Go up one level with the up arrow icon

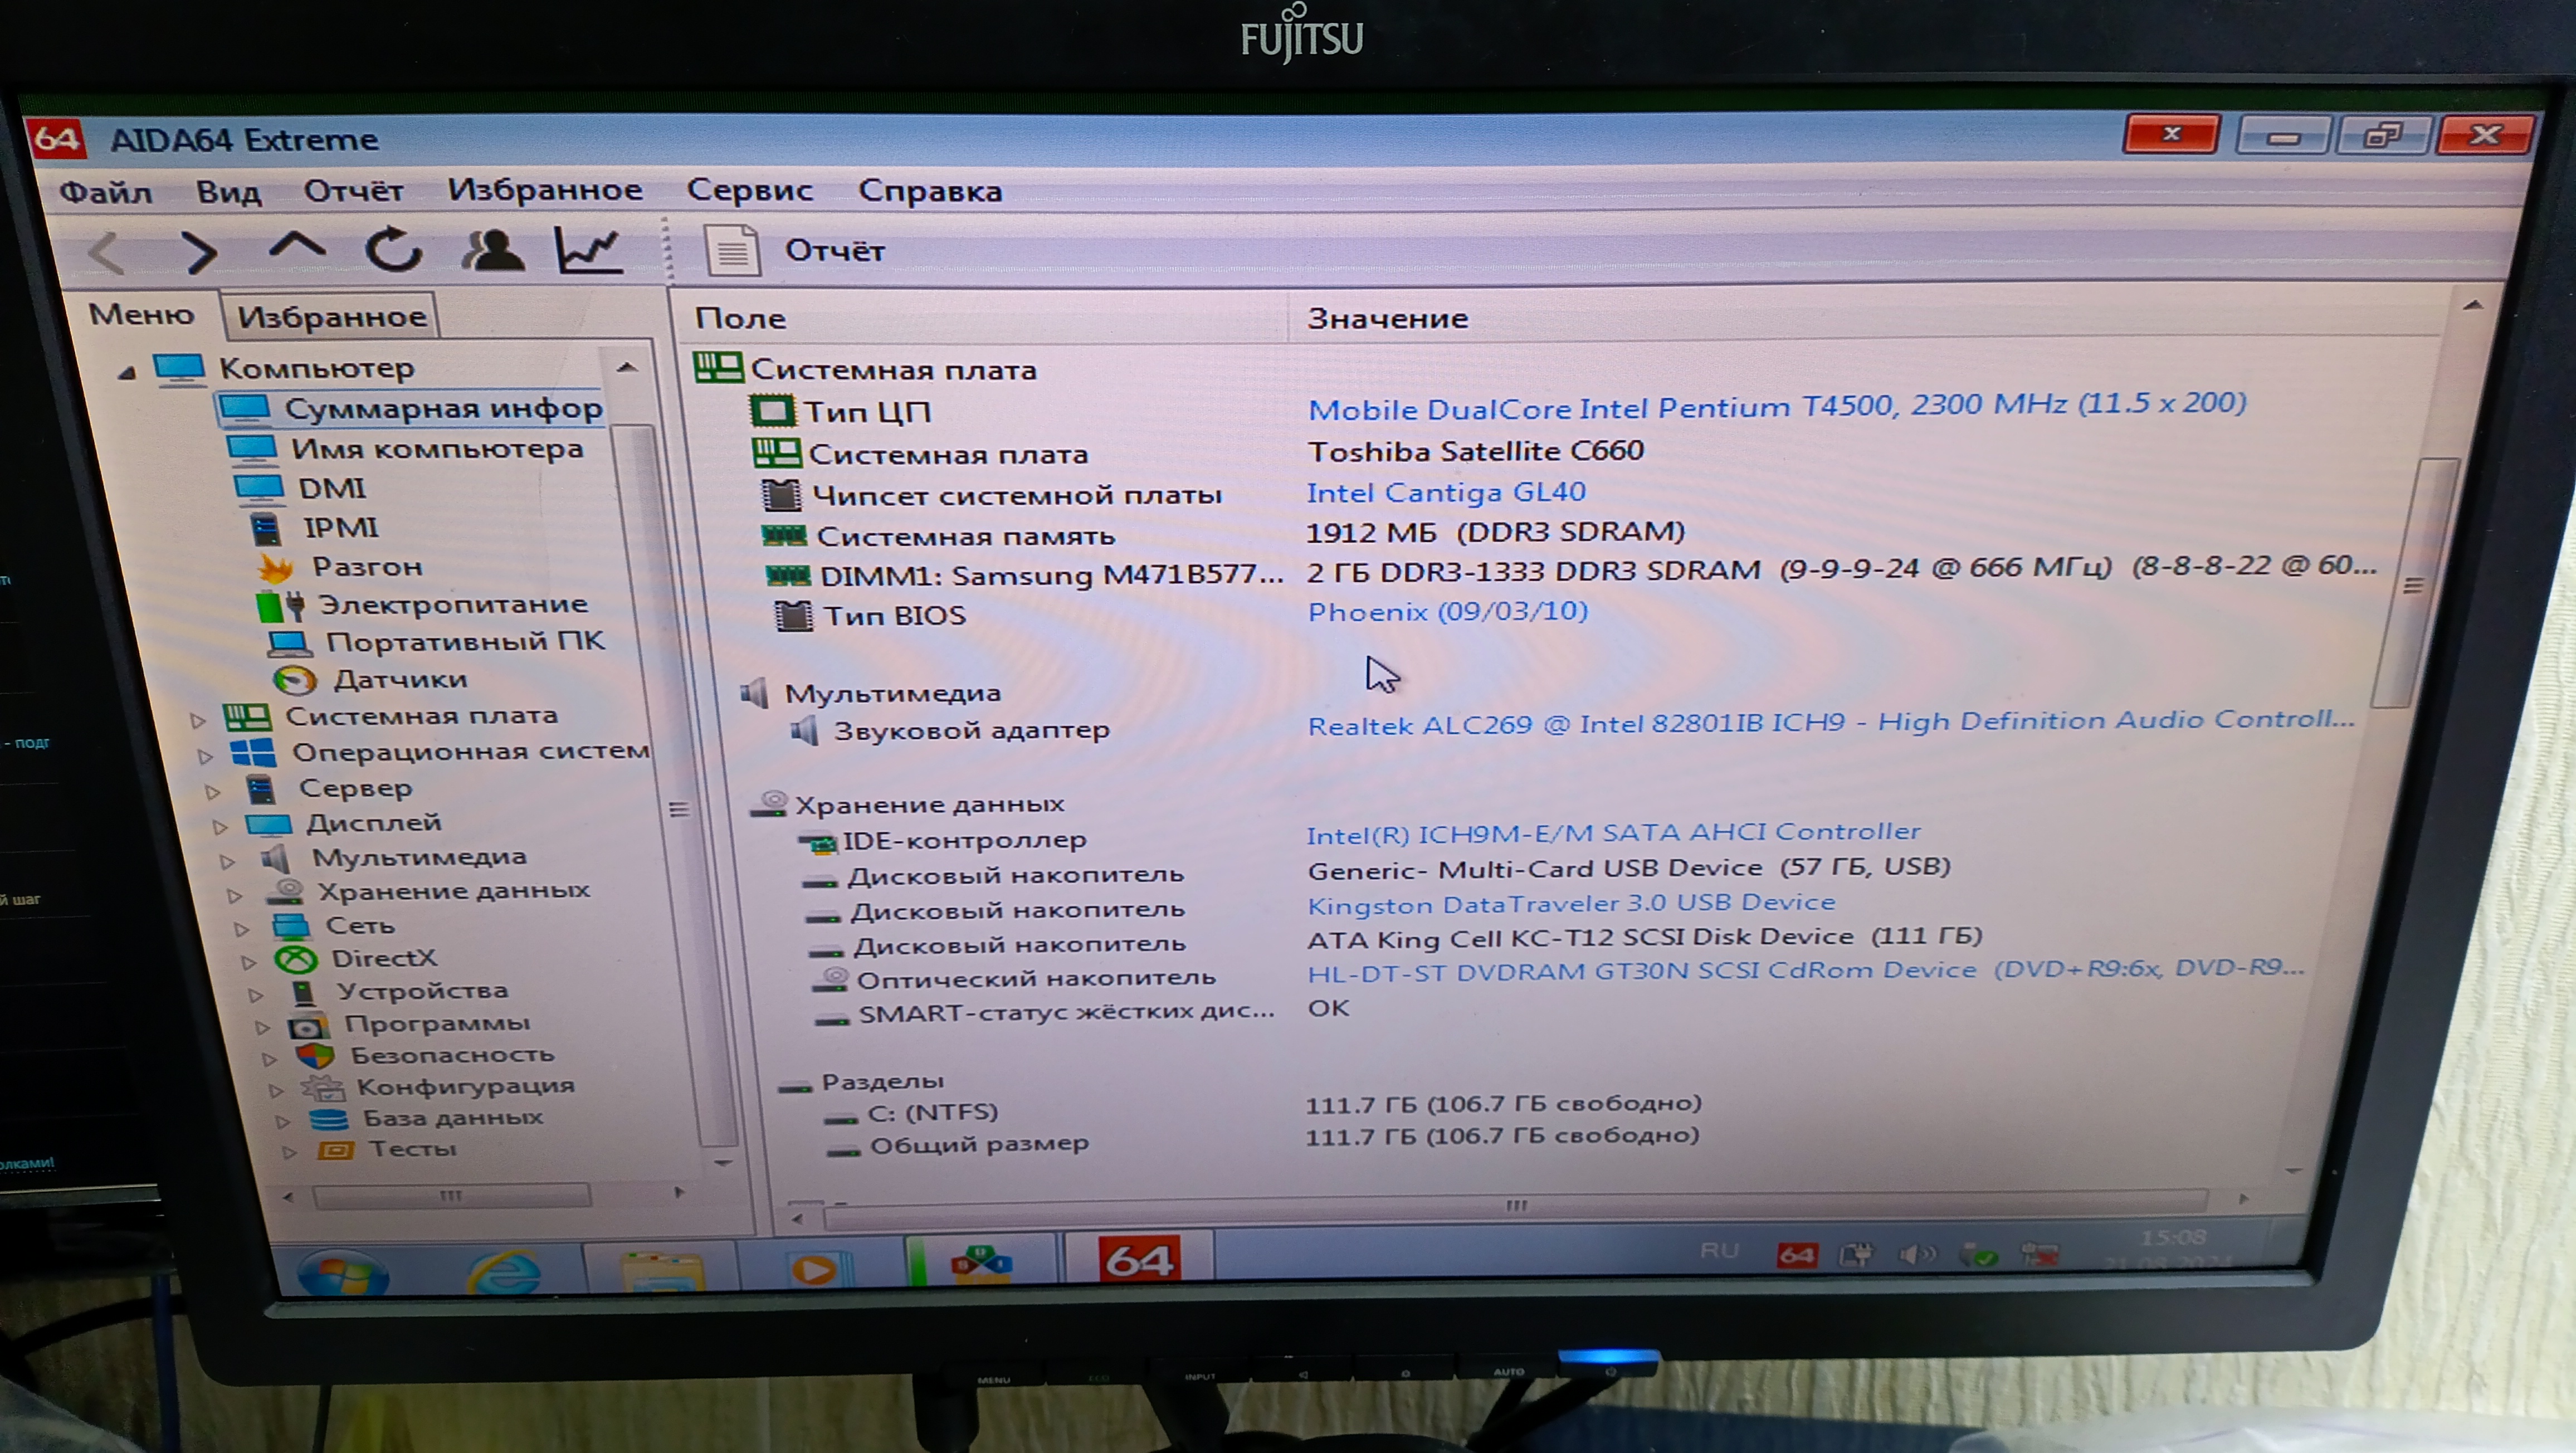297,247
